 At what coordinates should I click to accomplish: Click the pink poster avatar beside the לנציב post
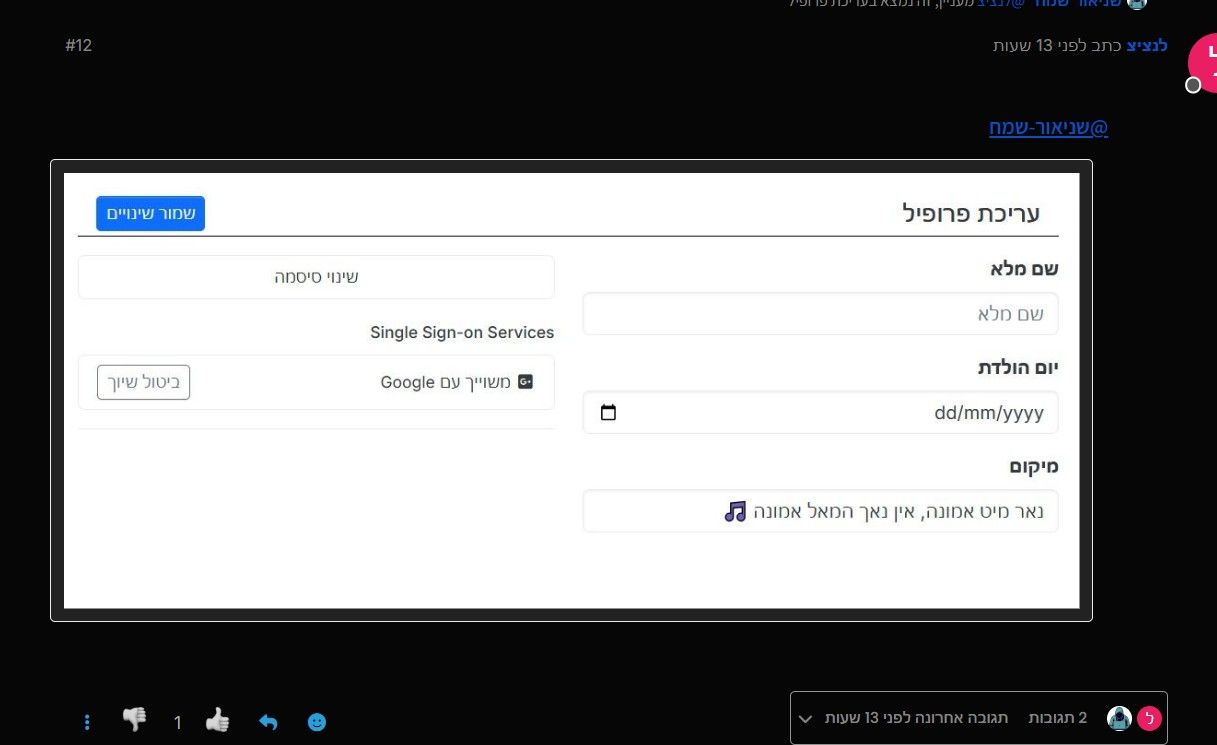1202,62
